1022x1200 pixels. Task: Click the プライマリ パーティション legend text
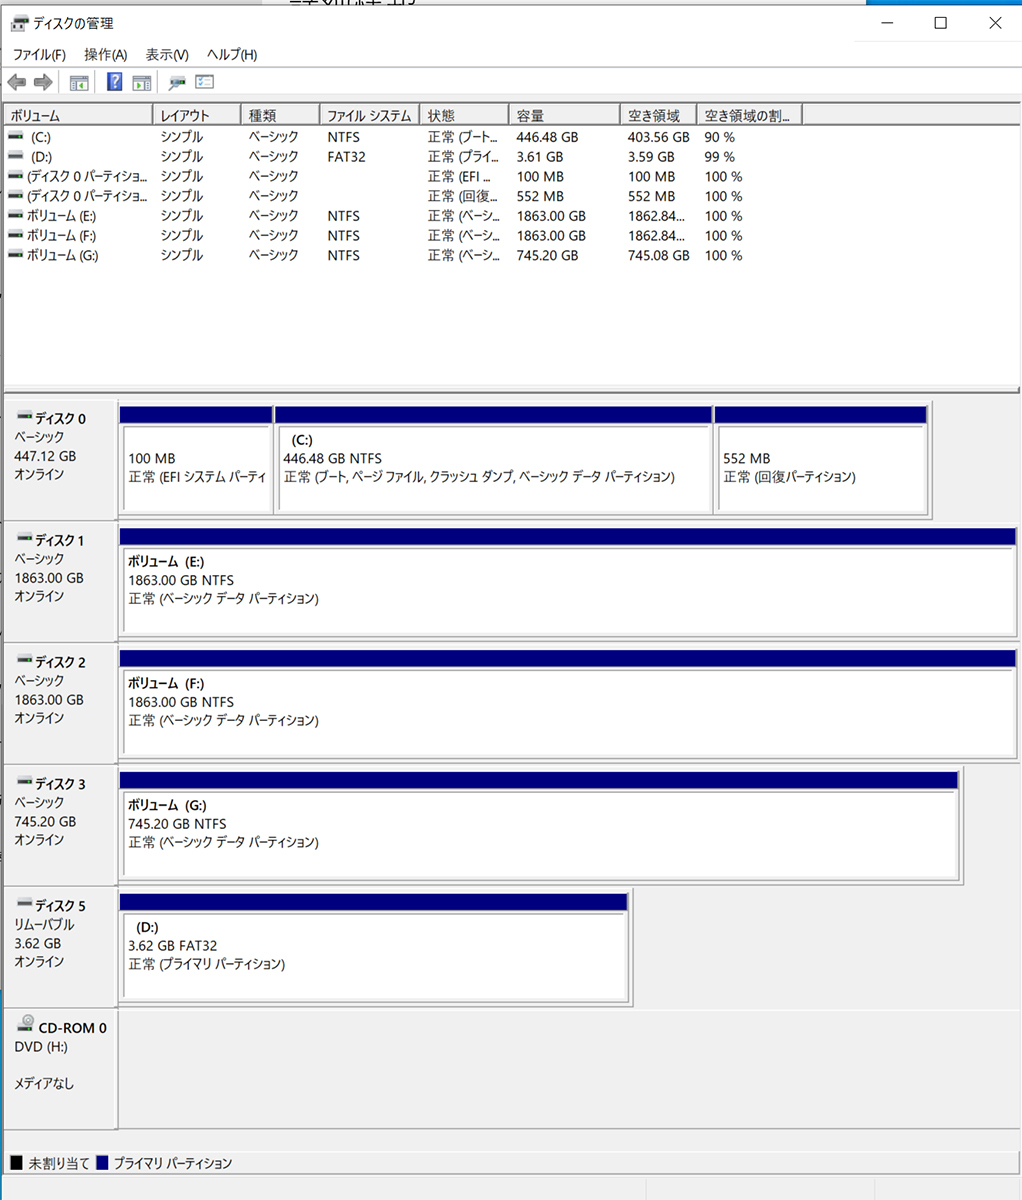coord(172,1164)
